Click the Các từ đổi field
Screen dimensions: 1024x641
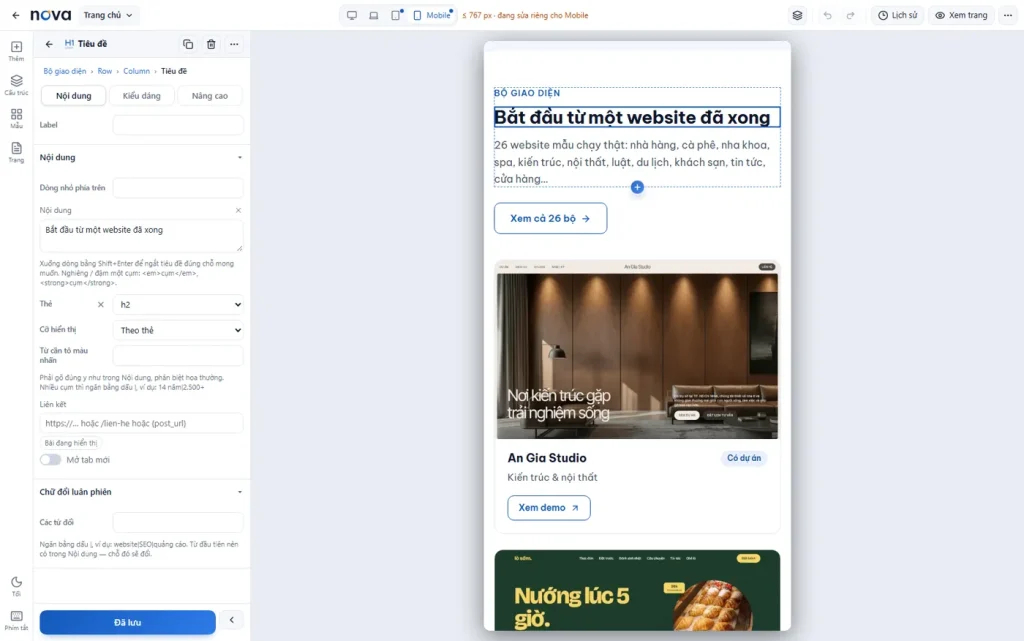[178, 522]
